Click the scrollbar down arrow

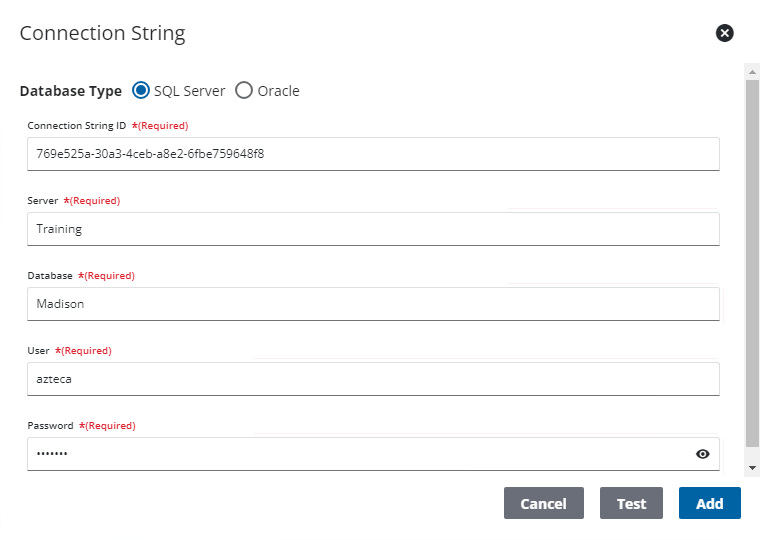(x=752, y=468)
